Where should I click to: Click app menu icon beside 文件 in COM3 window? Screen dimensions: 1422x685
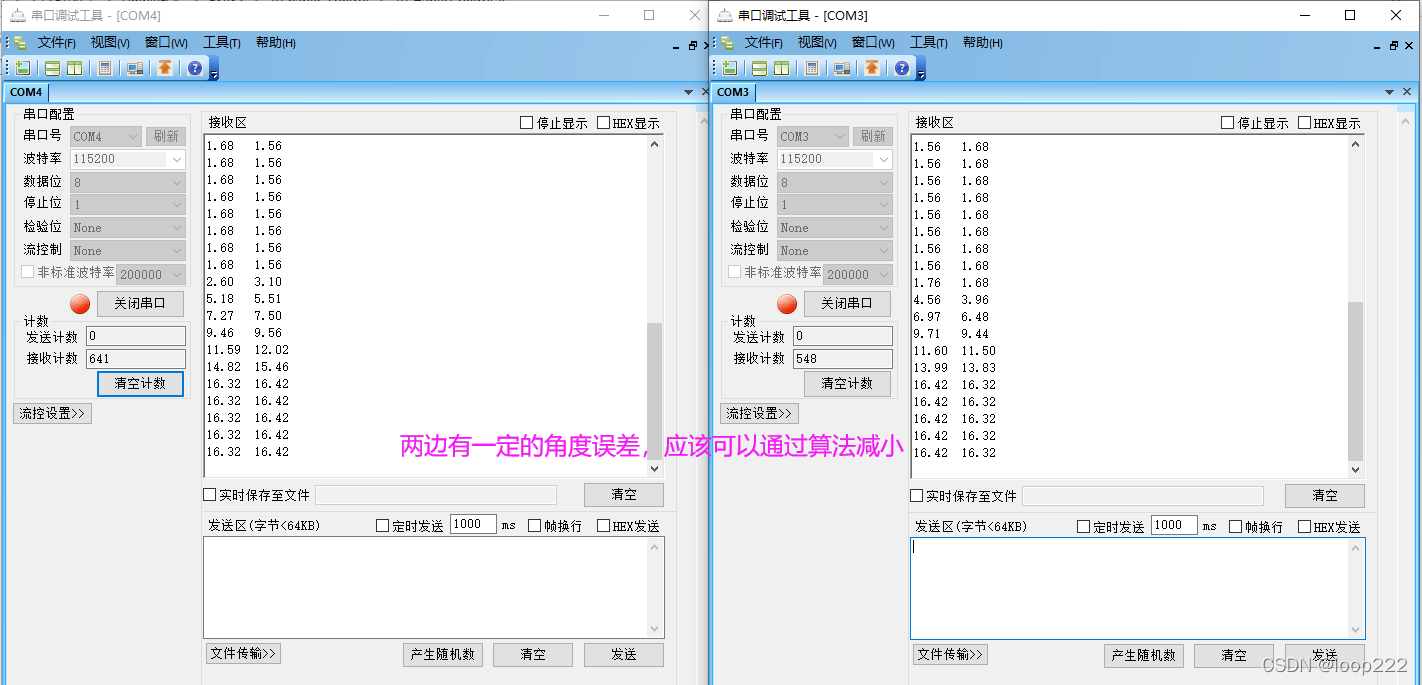point(727,43)
